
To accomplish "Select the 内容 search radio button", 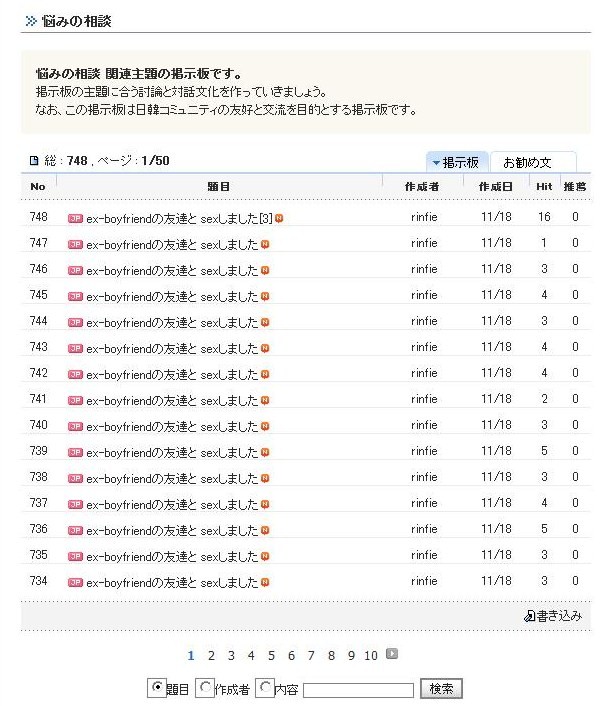I will [x=265, y=688].
